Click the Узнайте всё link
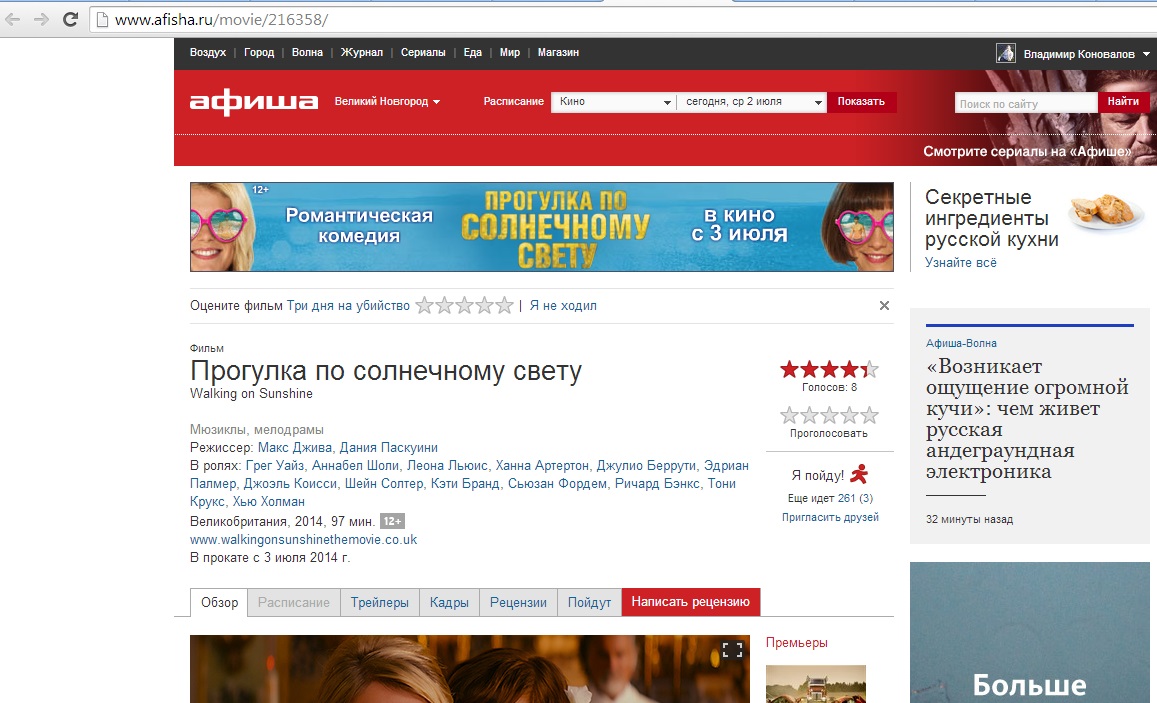The height and width of the screenshot is (703, 1157). click(x=961, y=263)
